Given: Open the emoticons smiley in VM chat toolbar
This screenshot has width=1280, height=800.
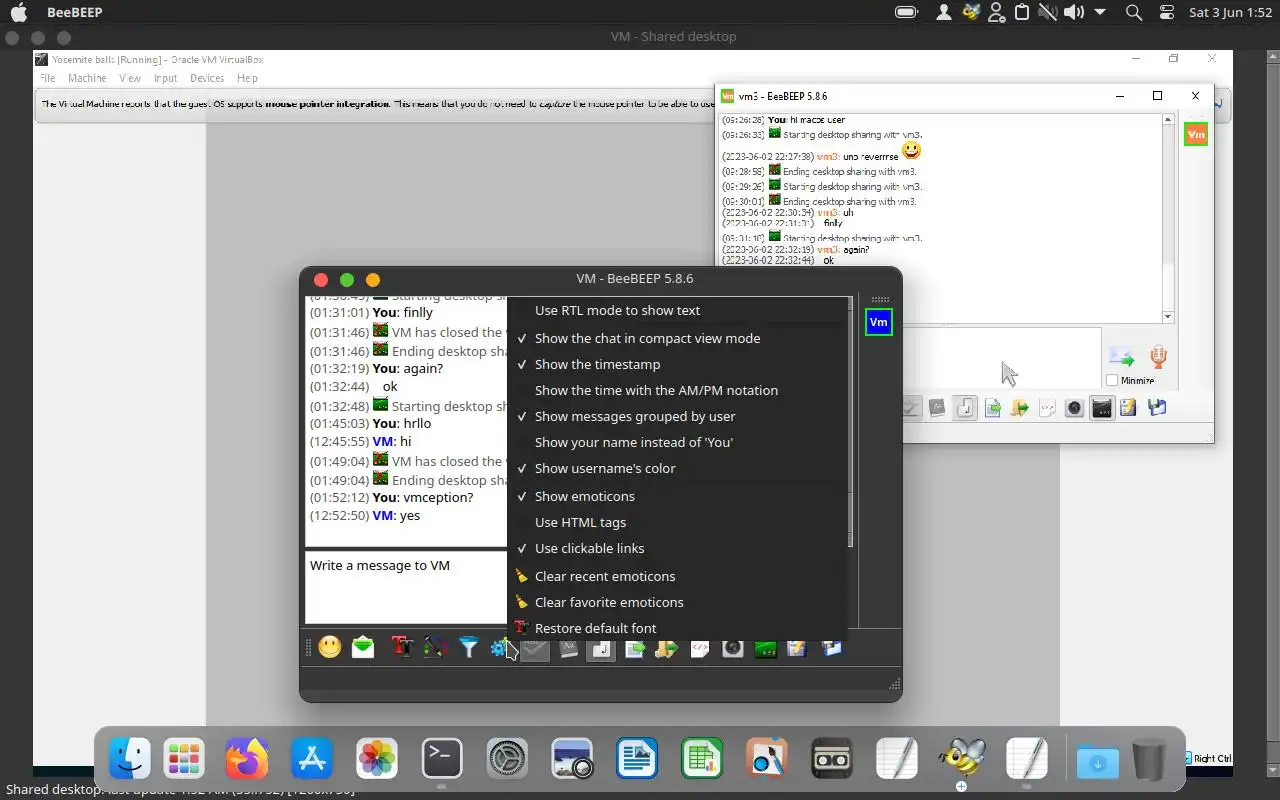Looking at the screenshot, I should (330, 647).
